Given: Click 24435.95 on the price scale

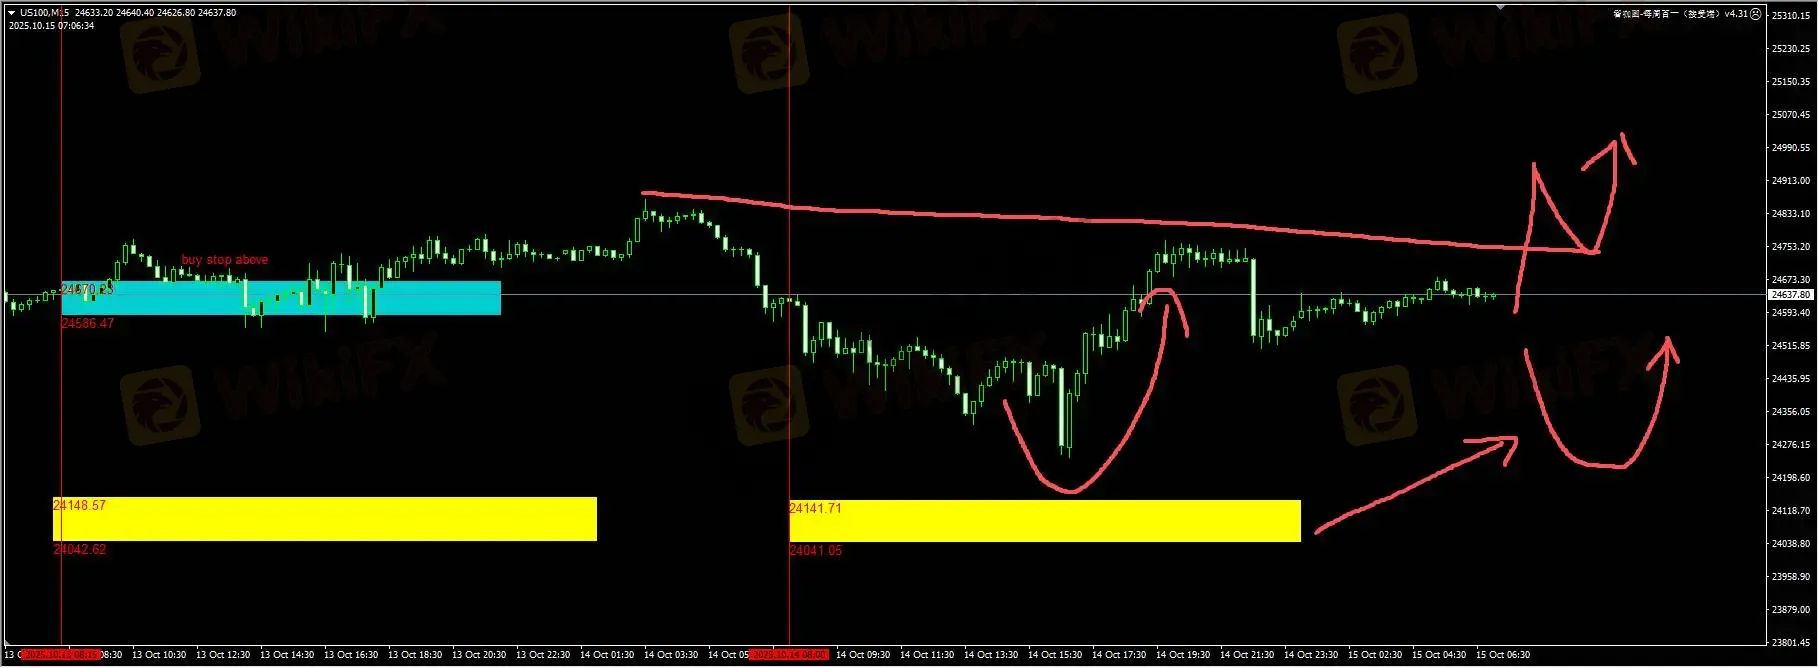Looking at the screenshot, I should (x=1790, y=379).
